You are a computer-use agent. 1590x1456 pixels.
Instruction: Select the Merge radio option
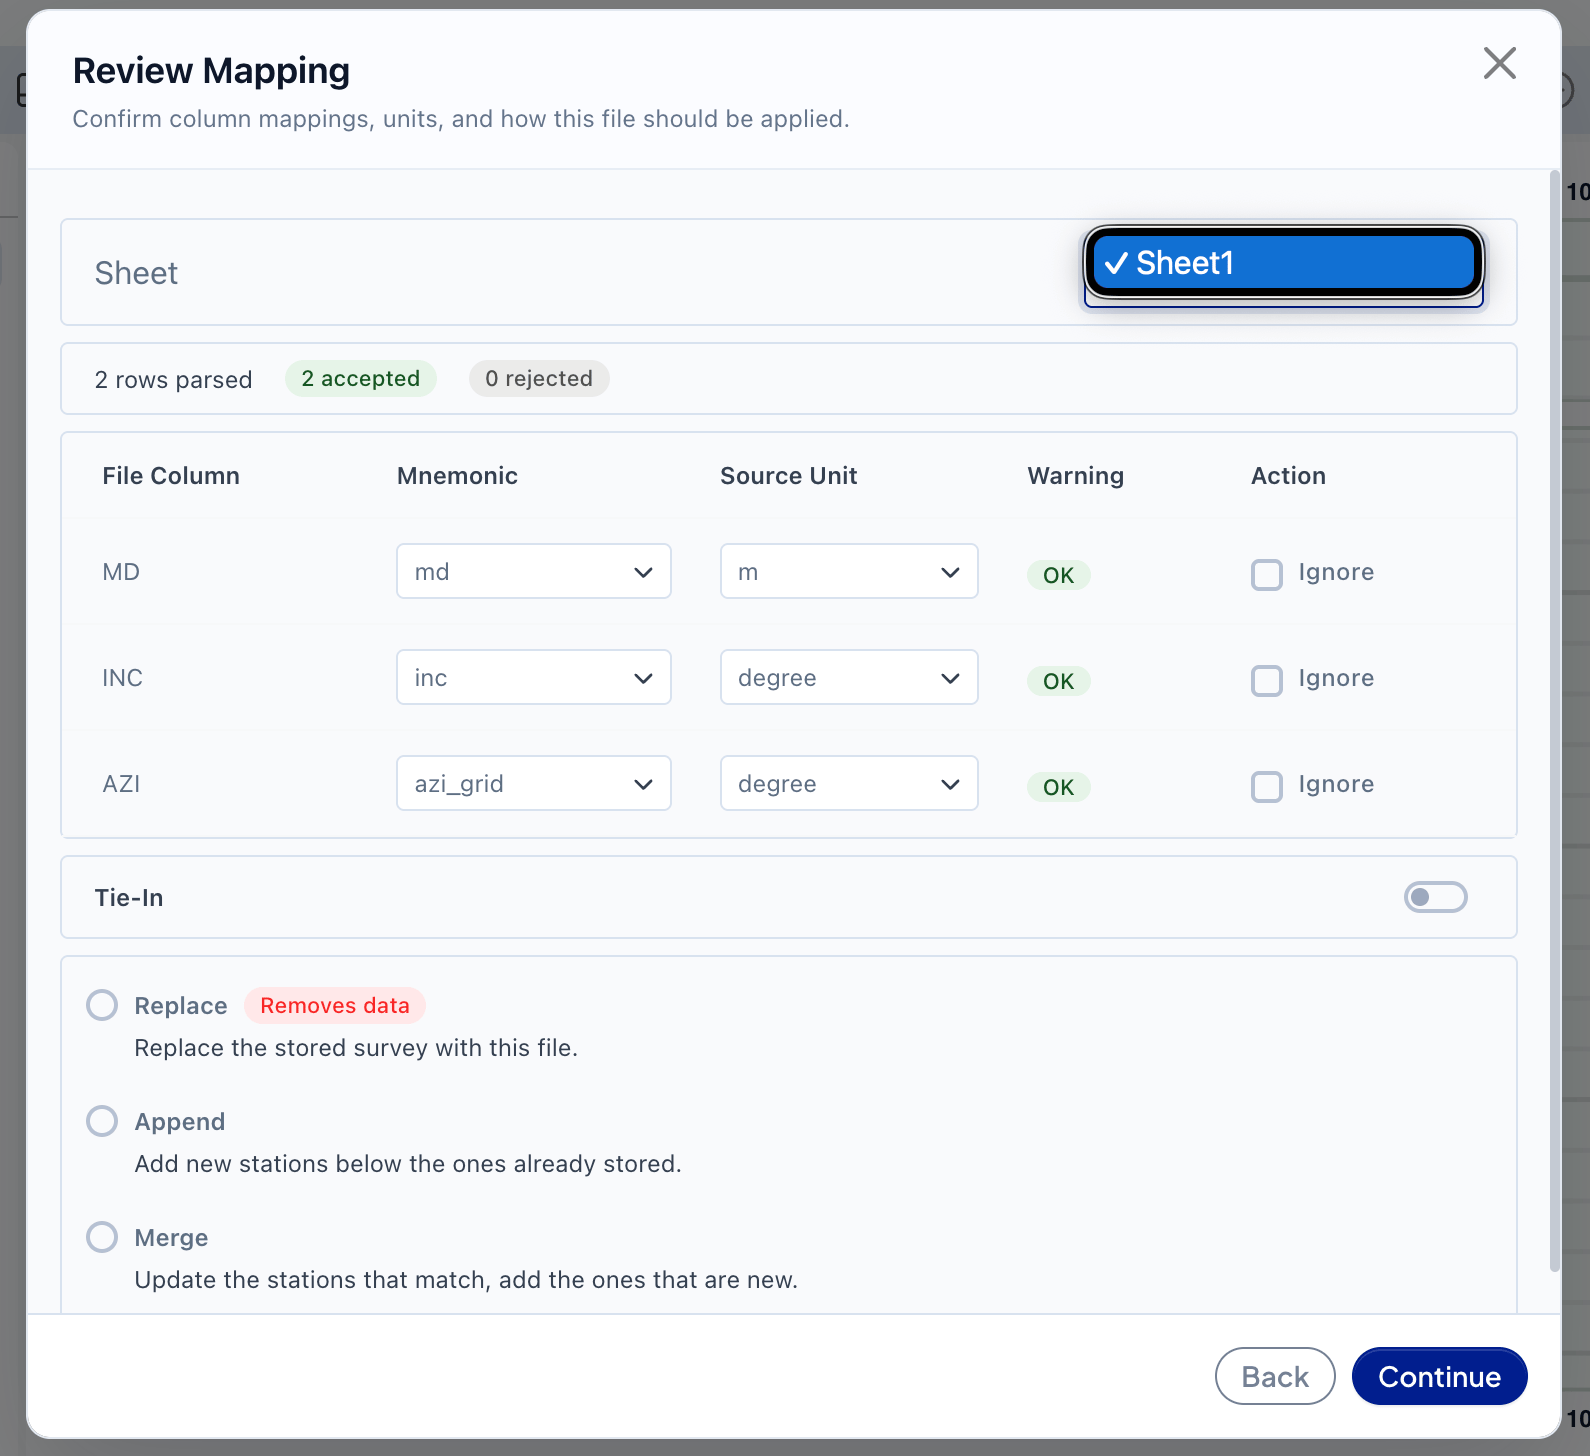pyautogui.click(x=102, y=1237)
